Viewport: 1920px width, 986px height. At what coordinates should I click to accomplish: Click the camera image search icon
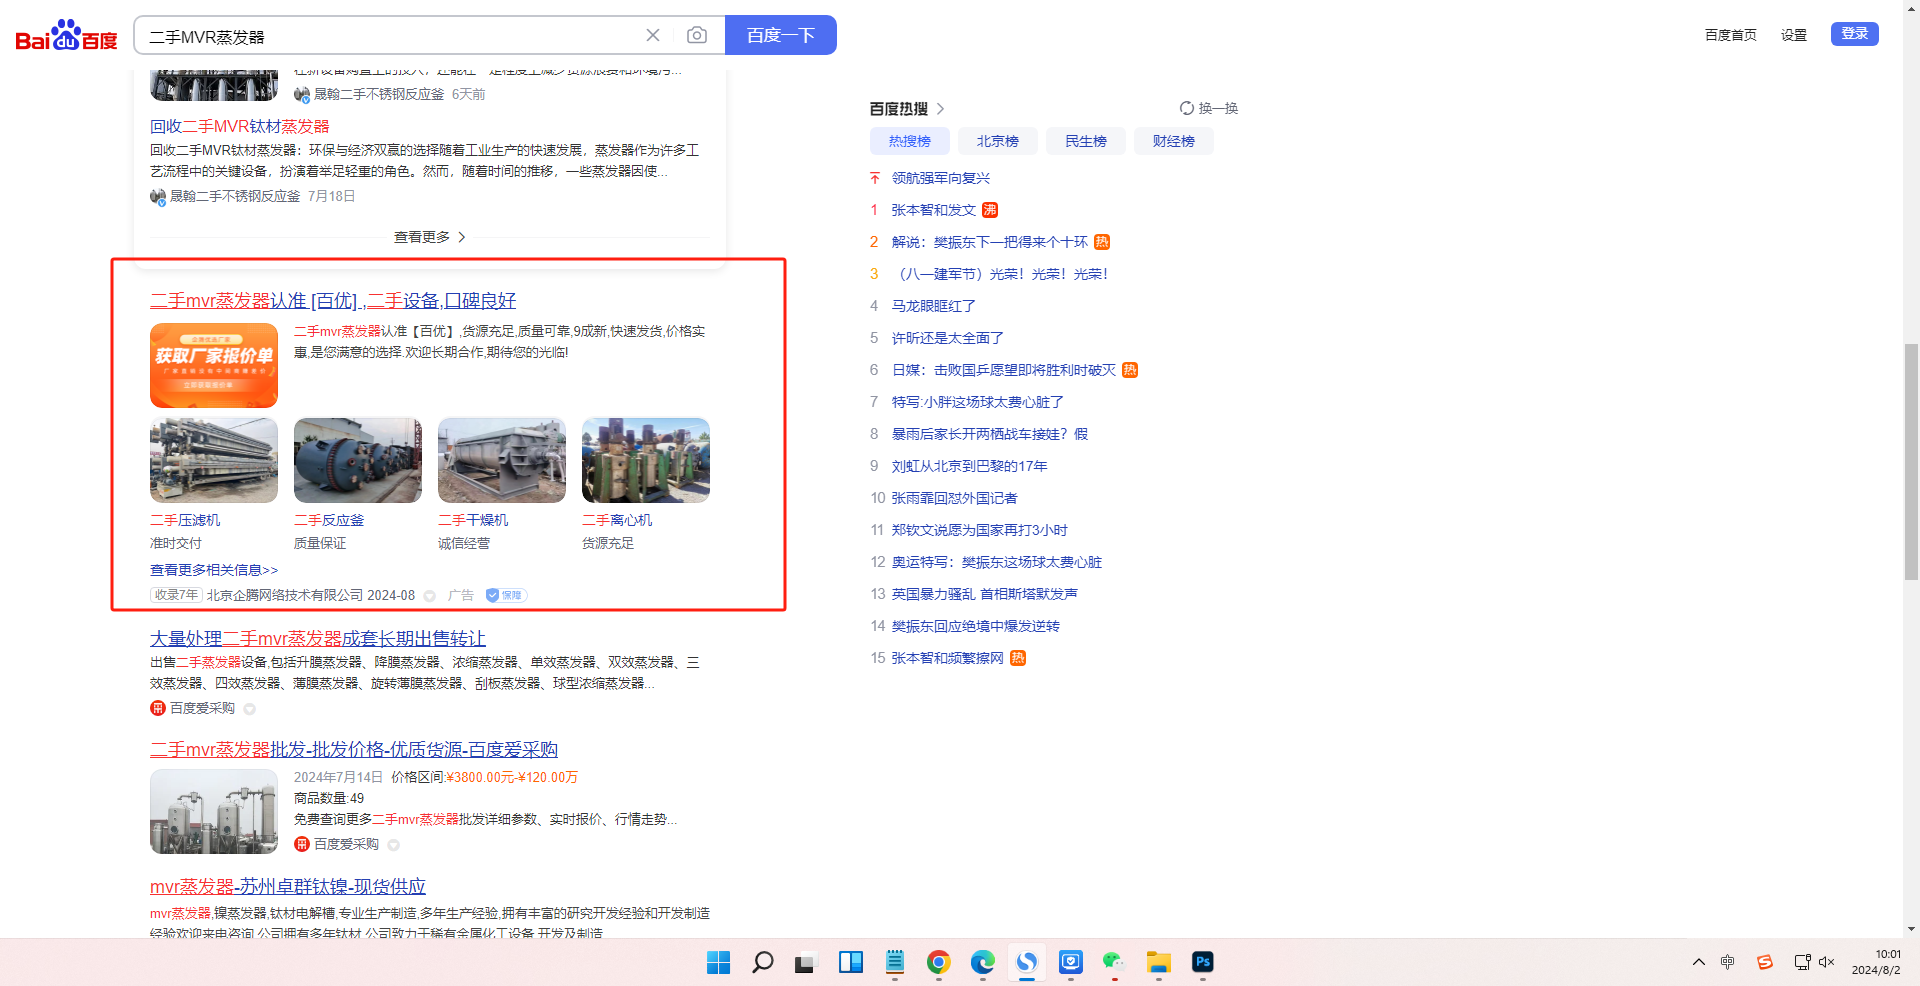pyautogui.click(x=697, y=36)
